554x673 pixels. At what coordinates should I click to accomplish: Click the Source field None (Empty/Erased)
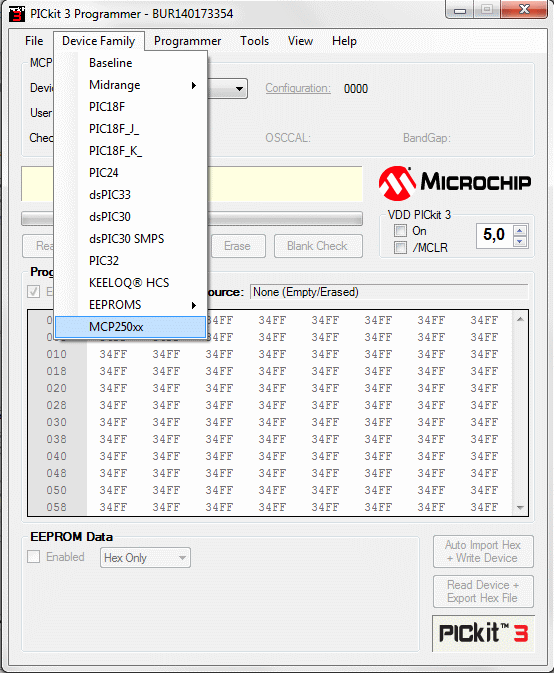[389, 292]
